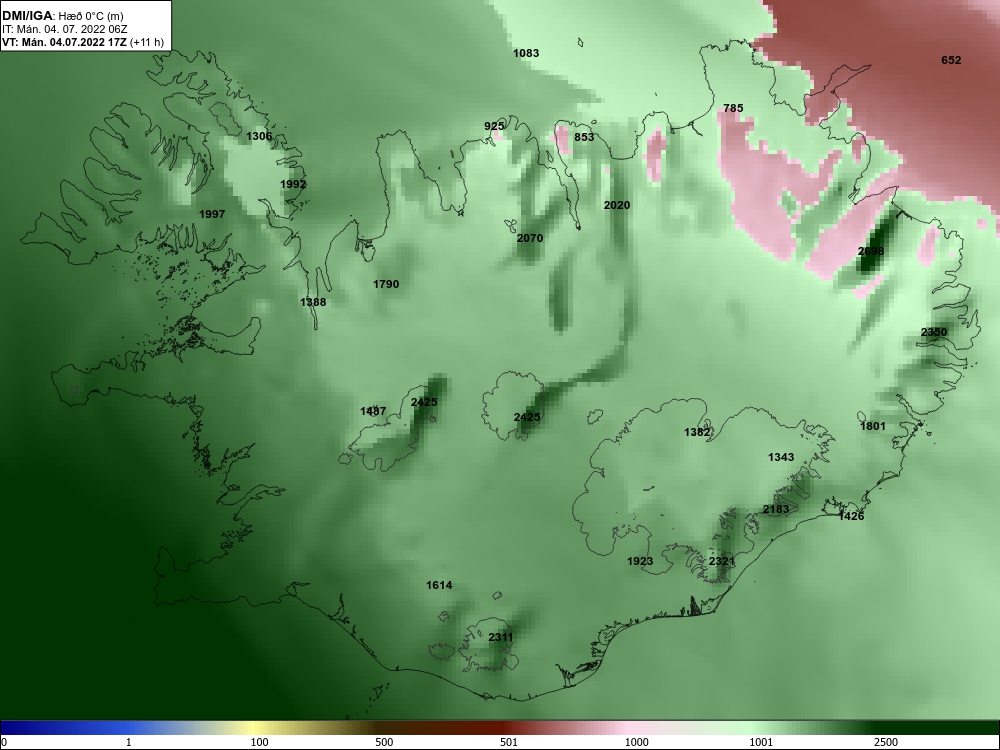The width and height of the screenshot is (1000, 750).
Task: Click the 2311 value label
Action: [501, 637]
